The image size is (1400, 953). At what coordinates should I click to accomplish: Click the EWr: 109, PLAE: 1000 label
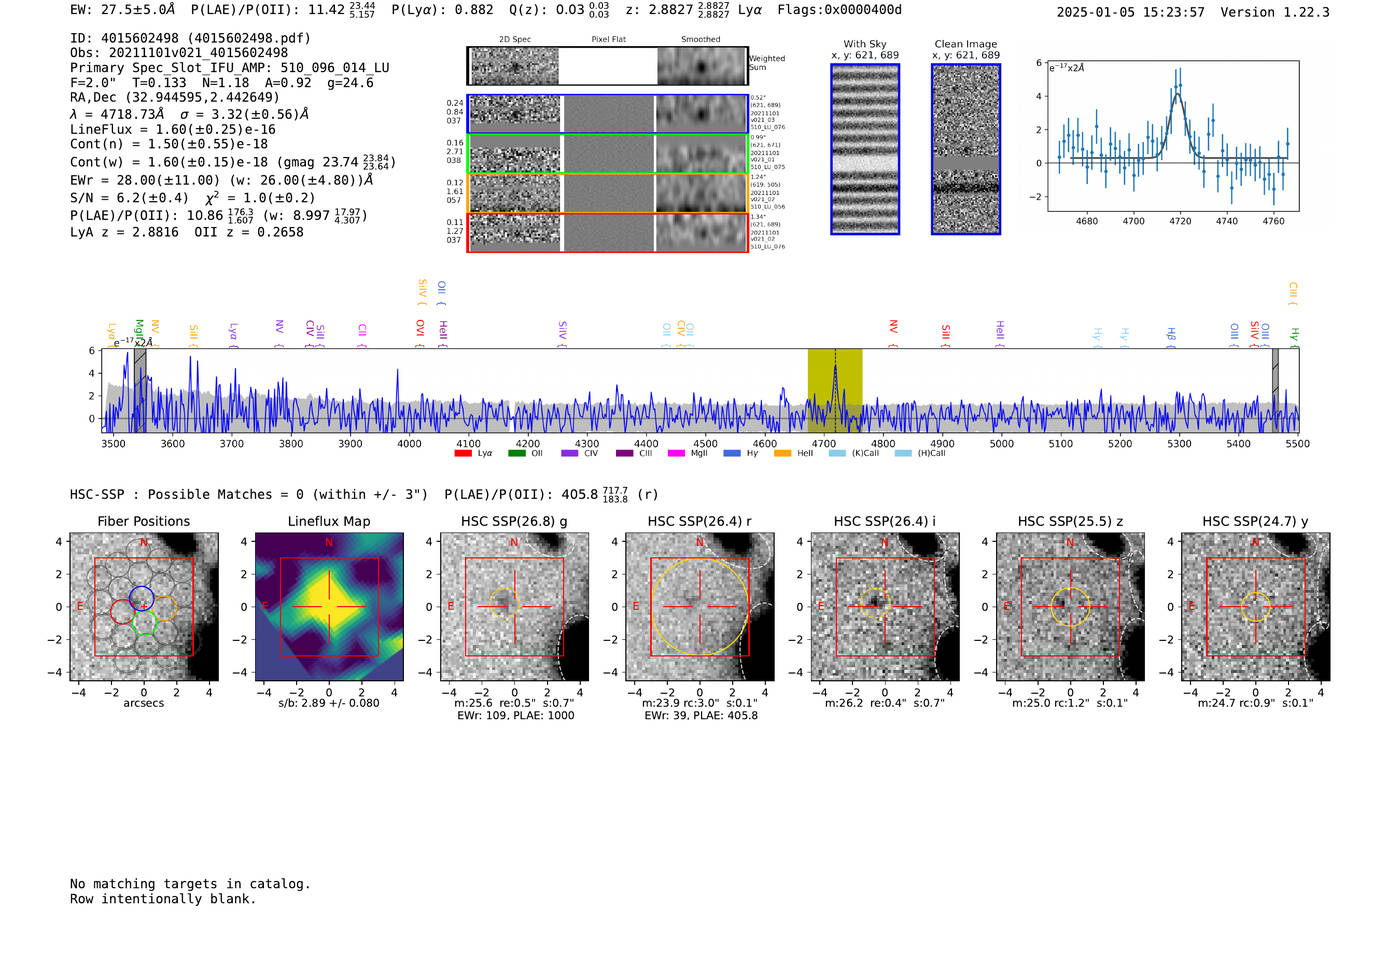coord(515,716)
